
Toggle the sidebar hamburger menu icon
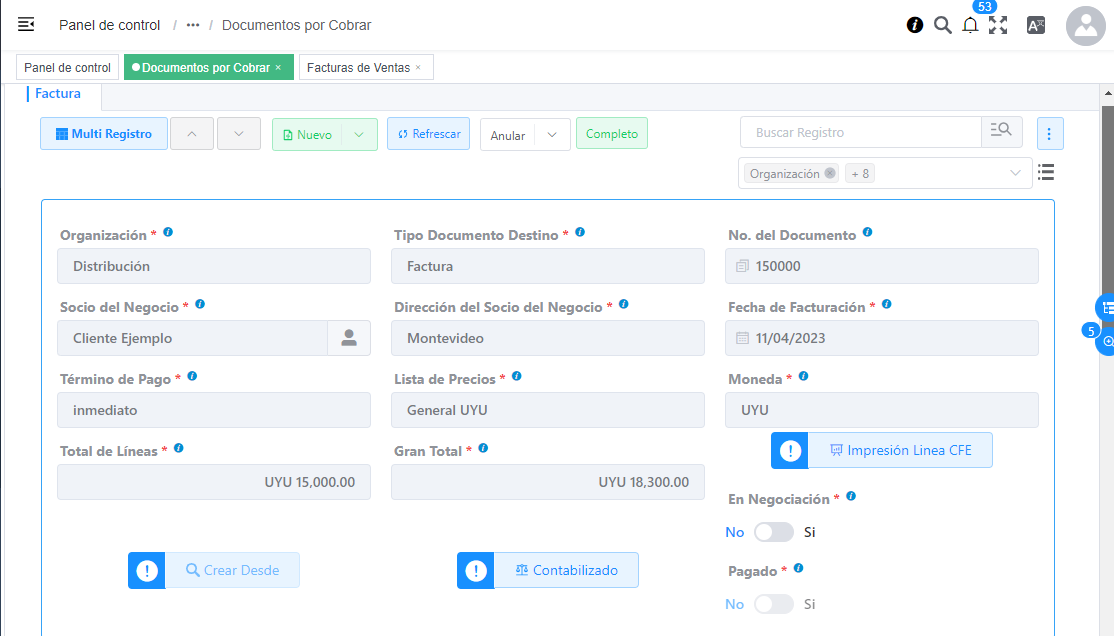tap(26, 25)
